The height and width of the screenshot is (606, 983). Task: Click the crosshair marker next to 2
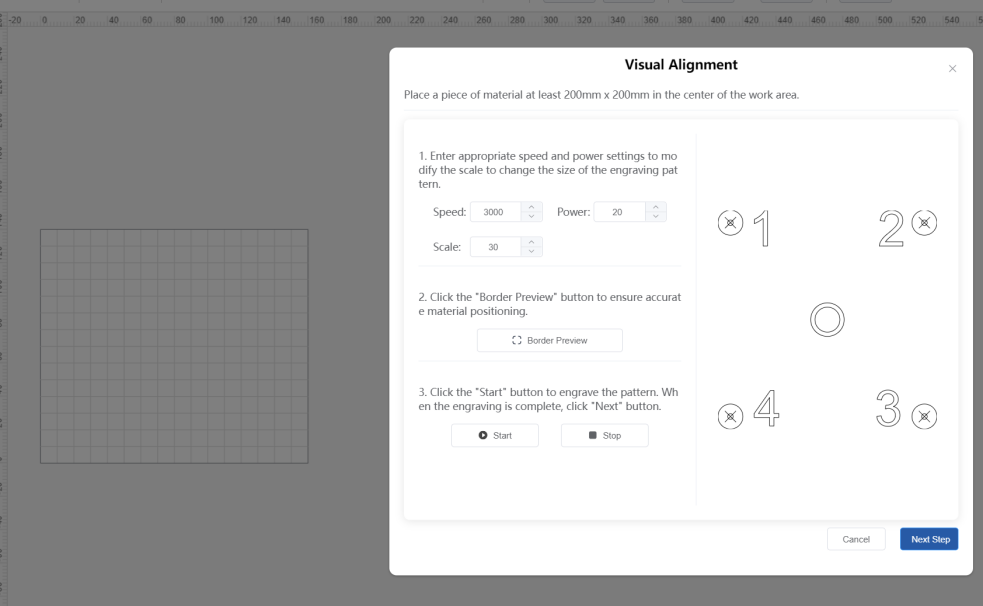(924, 222)
